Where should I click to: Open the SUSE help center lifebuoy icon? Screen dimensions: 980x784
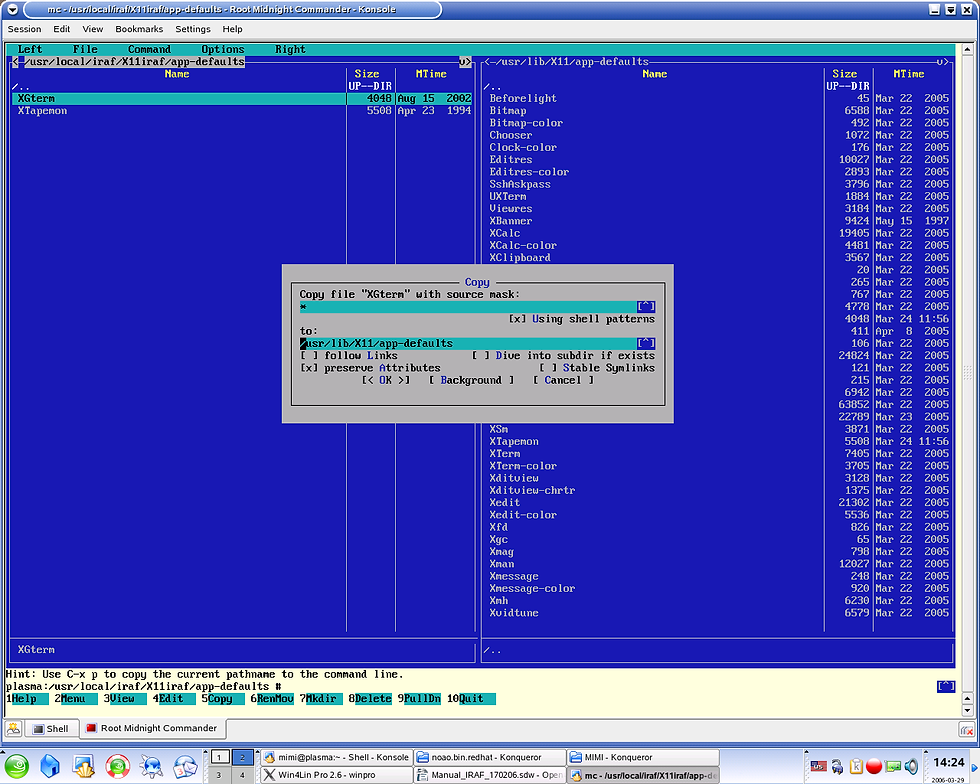click(118, 766)
